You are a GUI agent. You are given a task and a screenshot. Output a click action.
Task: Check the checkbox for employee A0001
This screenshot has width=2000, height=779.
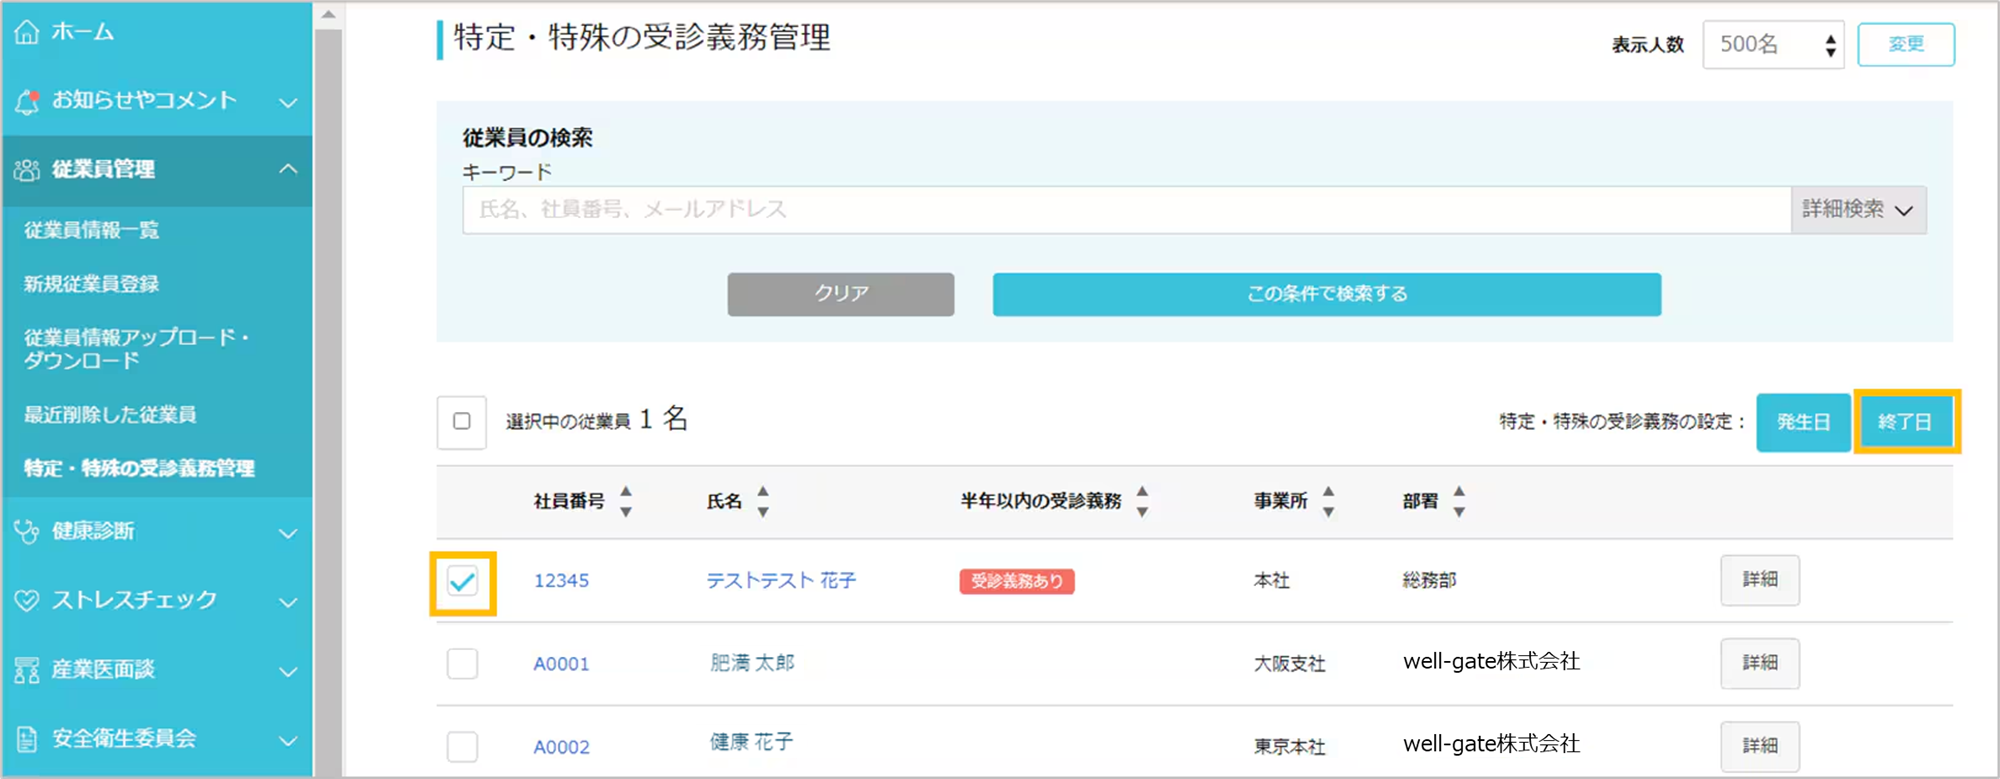pyautogui.click(x=463, y=664)
